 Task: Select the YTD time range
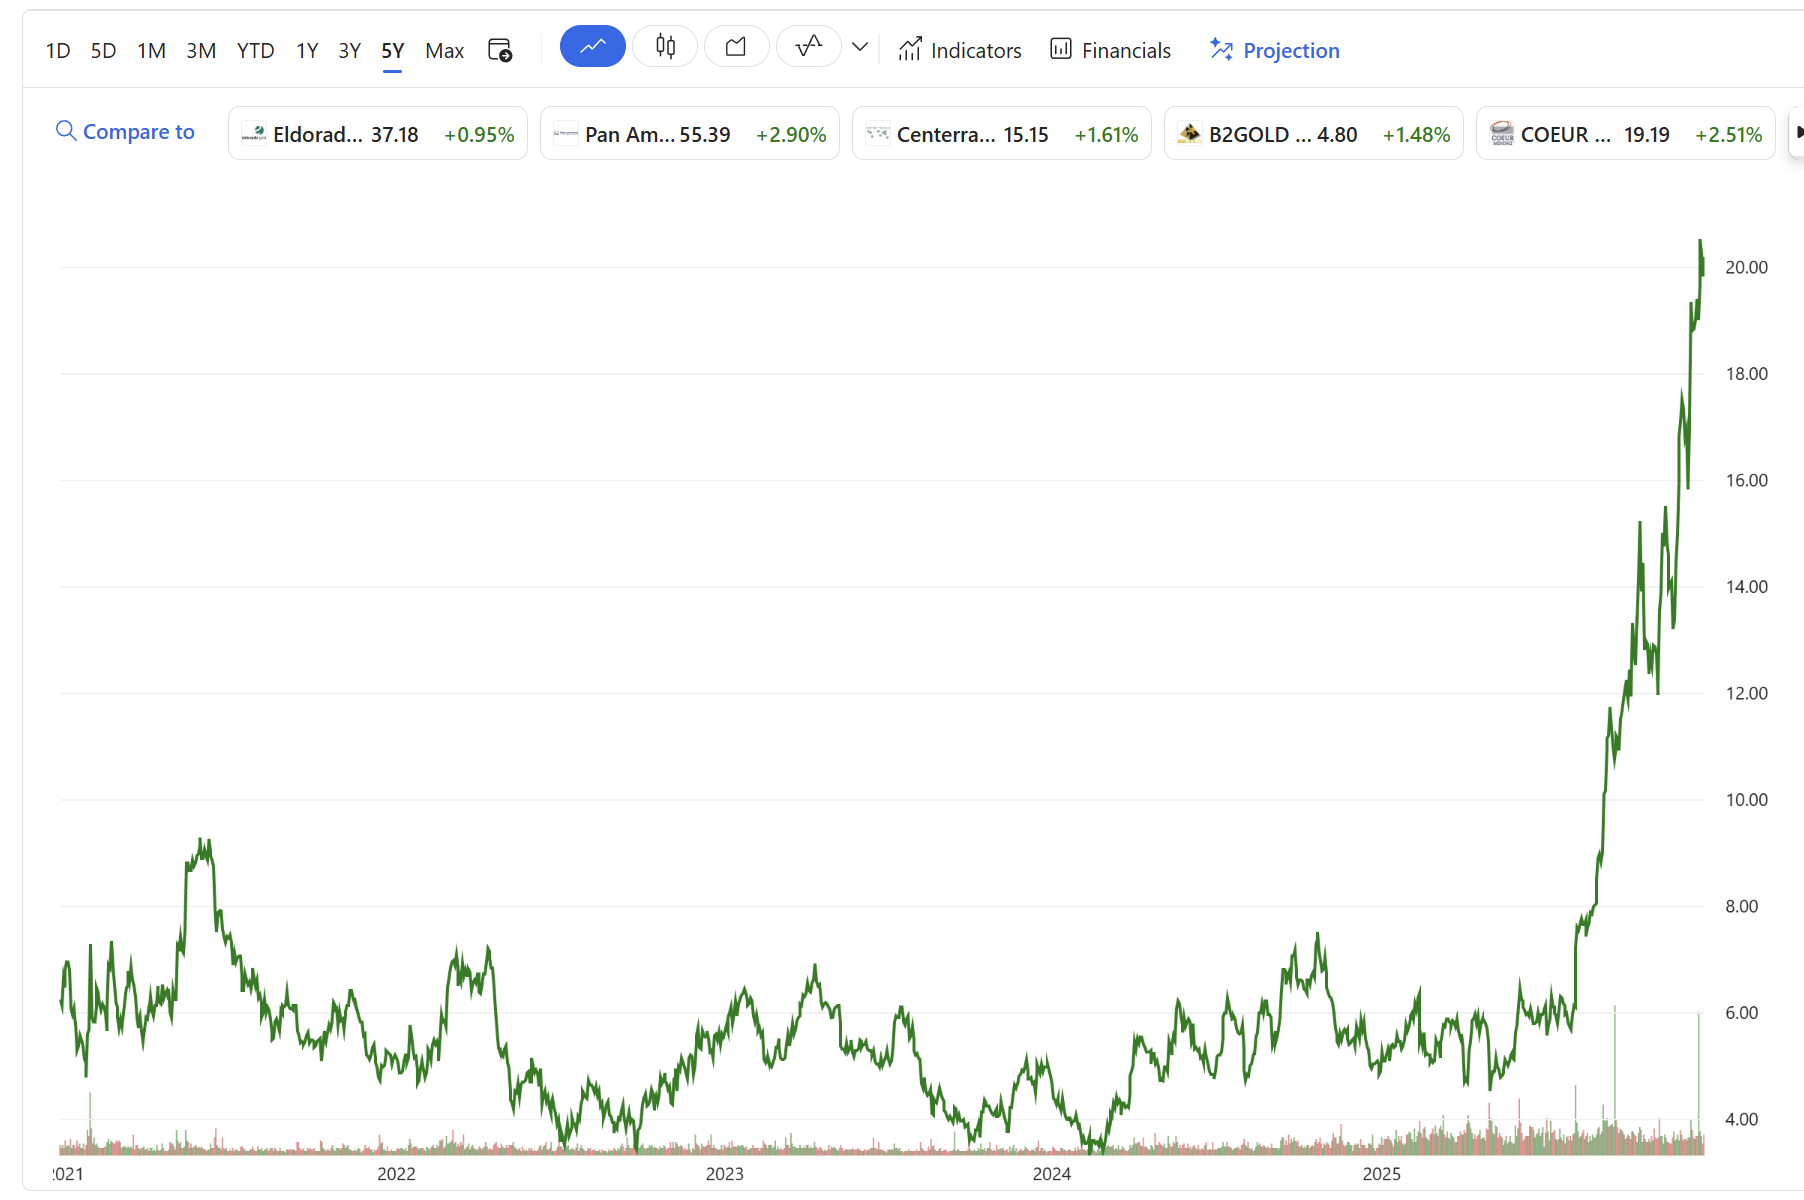(256, 51)
